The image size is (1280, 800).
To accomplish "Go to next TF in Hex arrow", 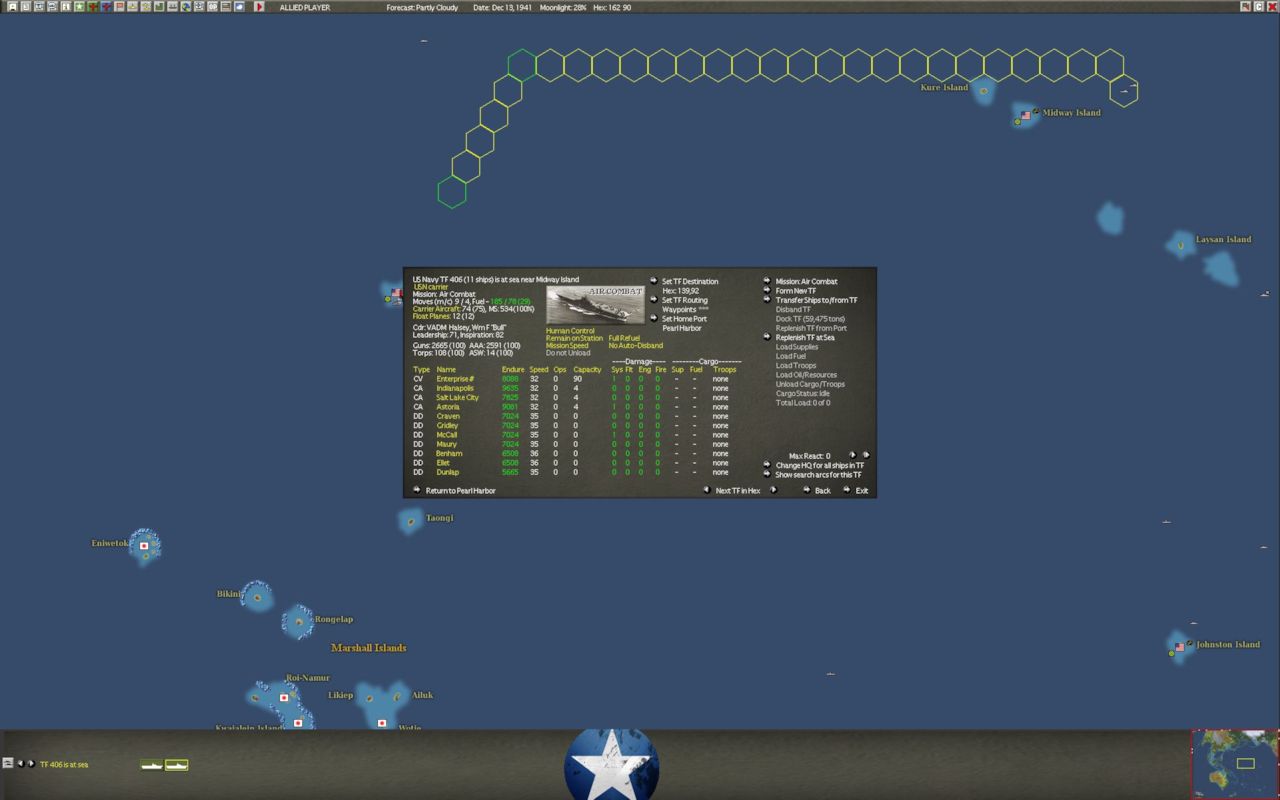I will click(x=773, y=490).
